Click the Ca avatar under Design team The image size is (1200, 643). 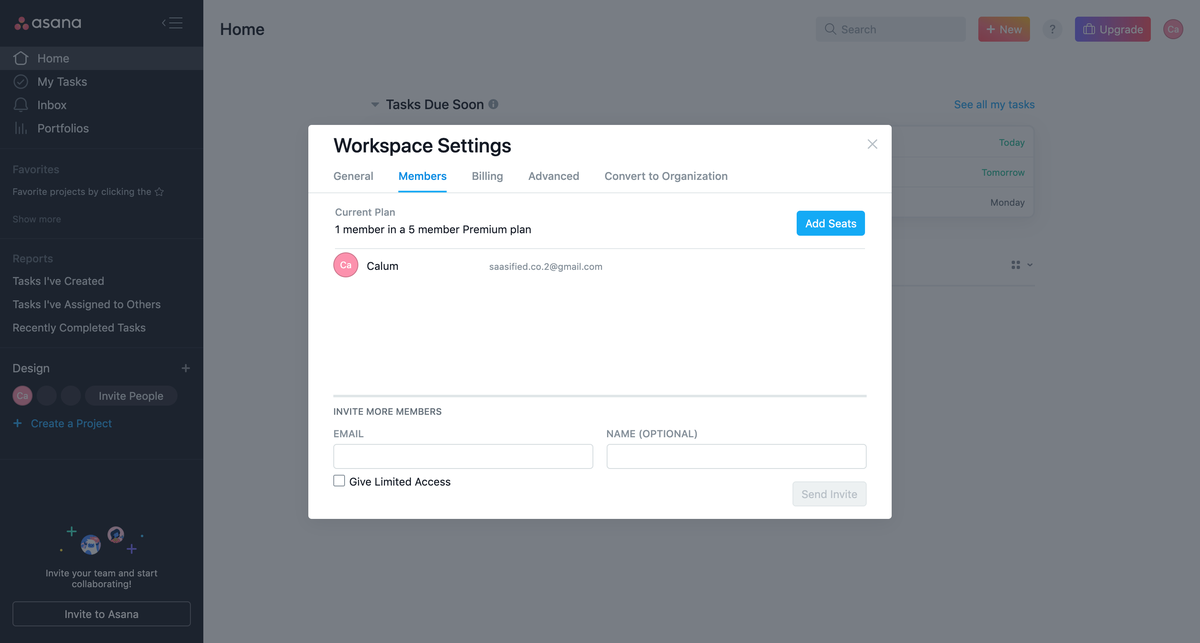[22, 396]
